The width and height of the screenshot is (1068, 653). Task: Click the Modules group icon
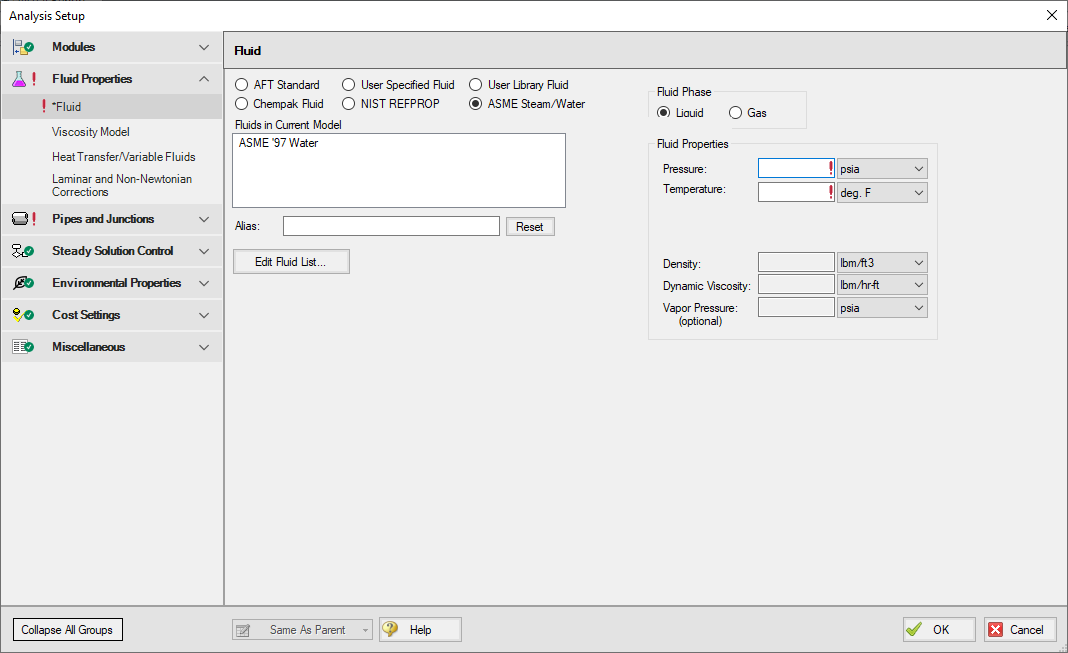click(21, 47)
